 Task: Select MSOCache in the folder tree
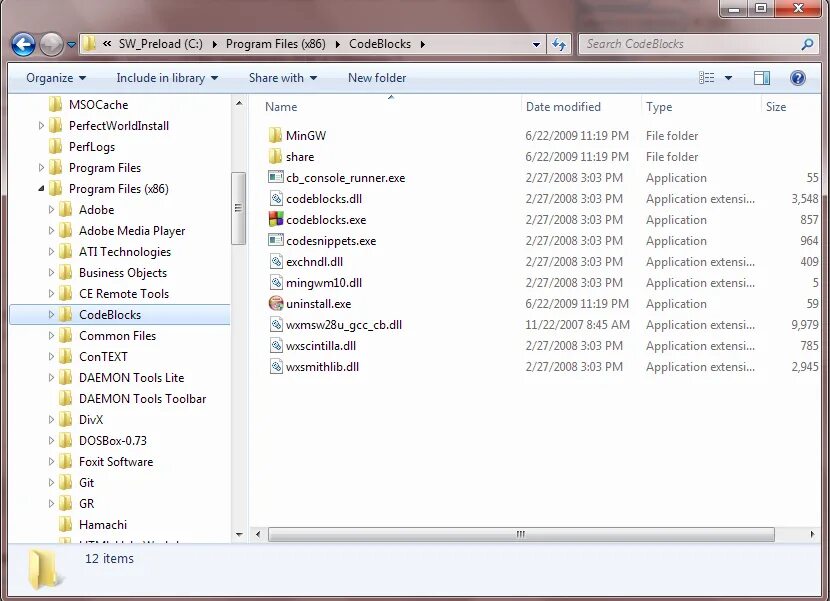coord(98,104)
